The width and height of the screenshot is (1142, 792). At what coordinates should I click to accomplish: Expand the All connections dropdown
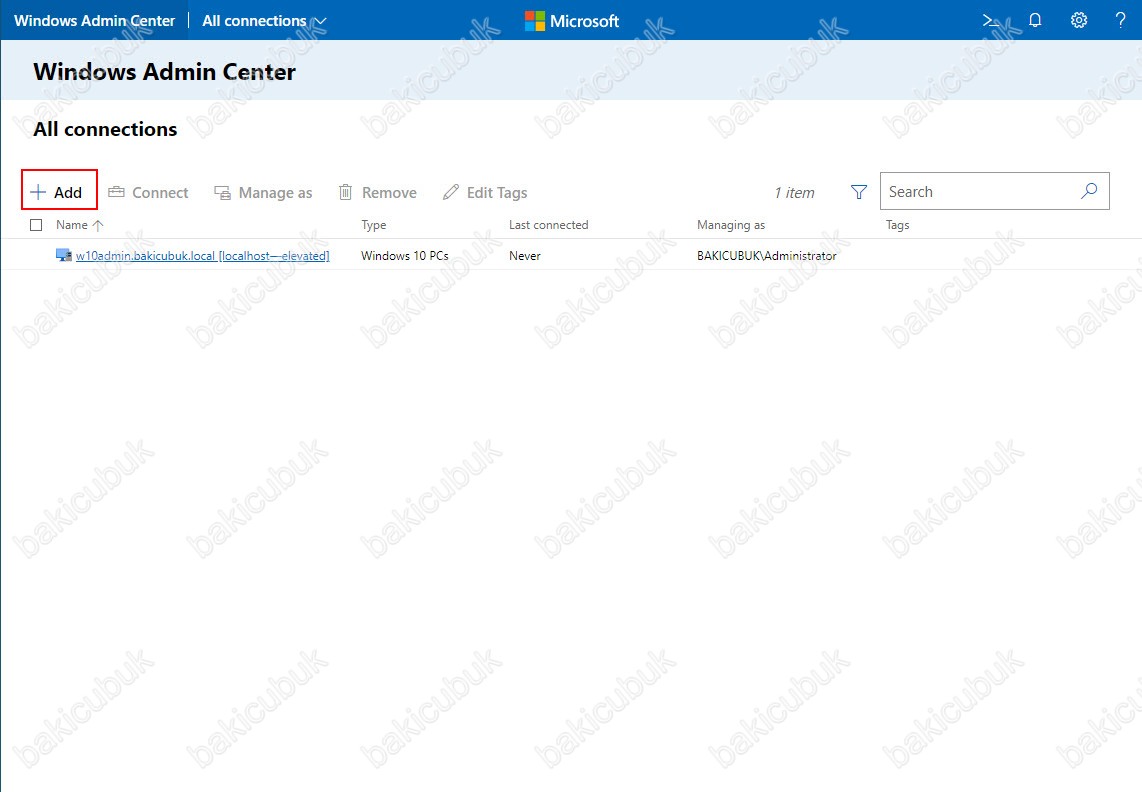264,20
